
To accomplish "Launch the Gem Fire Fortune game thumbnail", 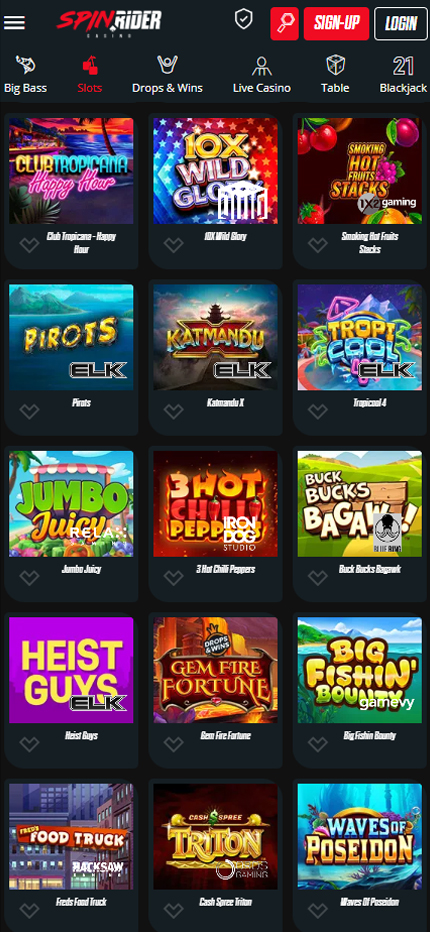I will [215, 670].
